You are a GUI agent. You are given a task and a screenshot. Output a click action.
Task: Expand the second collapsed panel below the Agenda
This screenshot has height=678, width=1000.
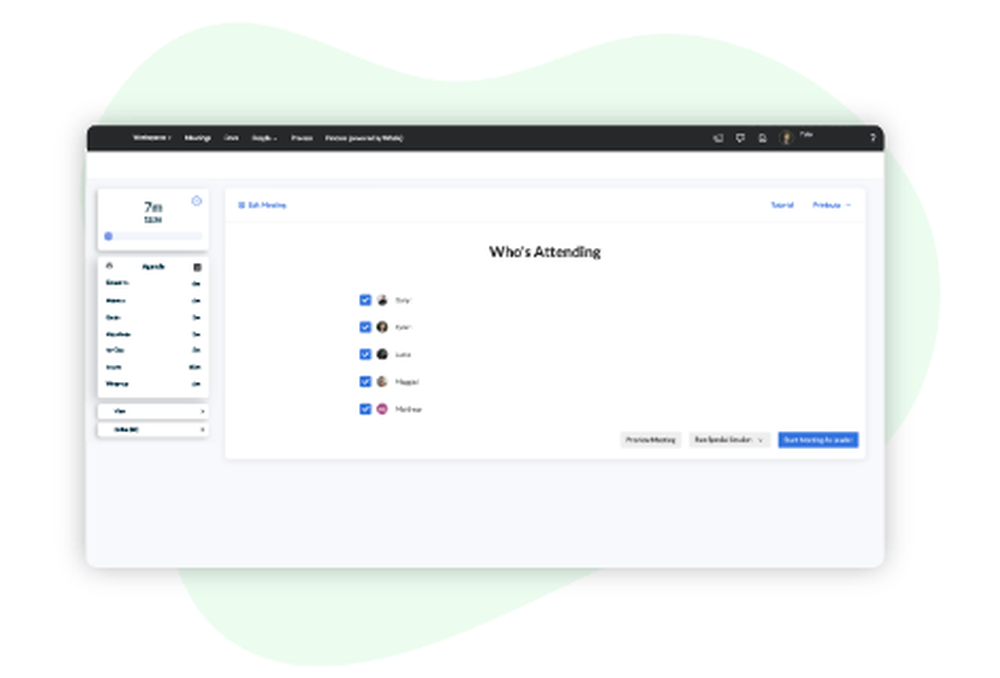pos(153,429)
